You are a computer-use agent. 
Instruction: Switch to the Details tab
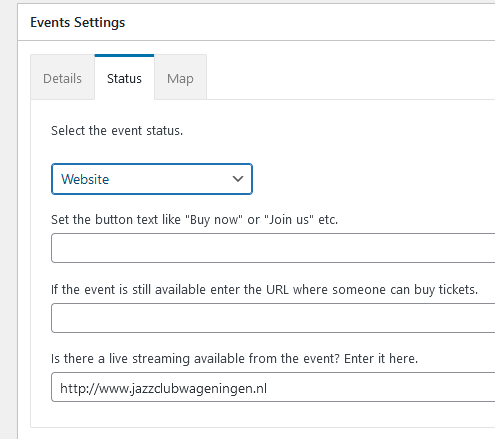click(62, 77)
